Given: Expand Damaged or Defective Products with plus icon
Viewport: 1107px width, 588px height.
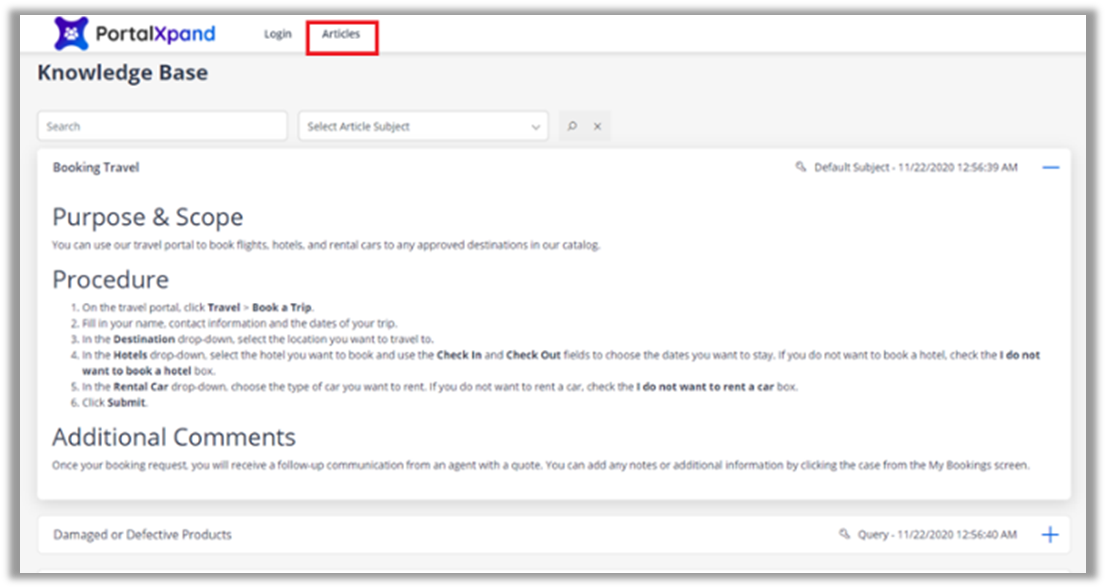Looking at the screenshot, I should tap(1050, 535).
